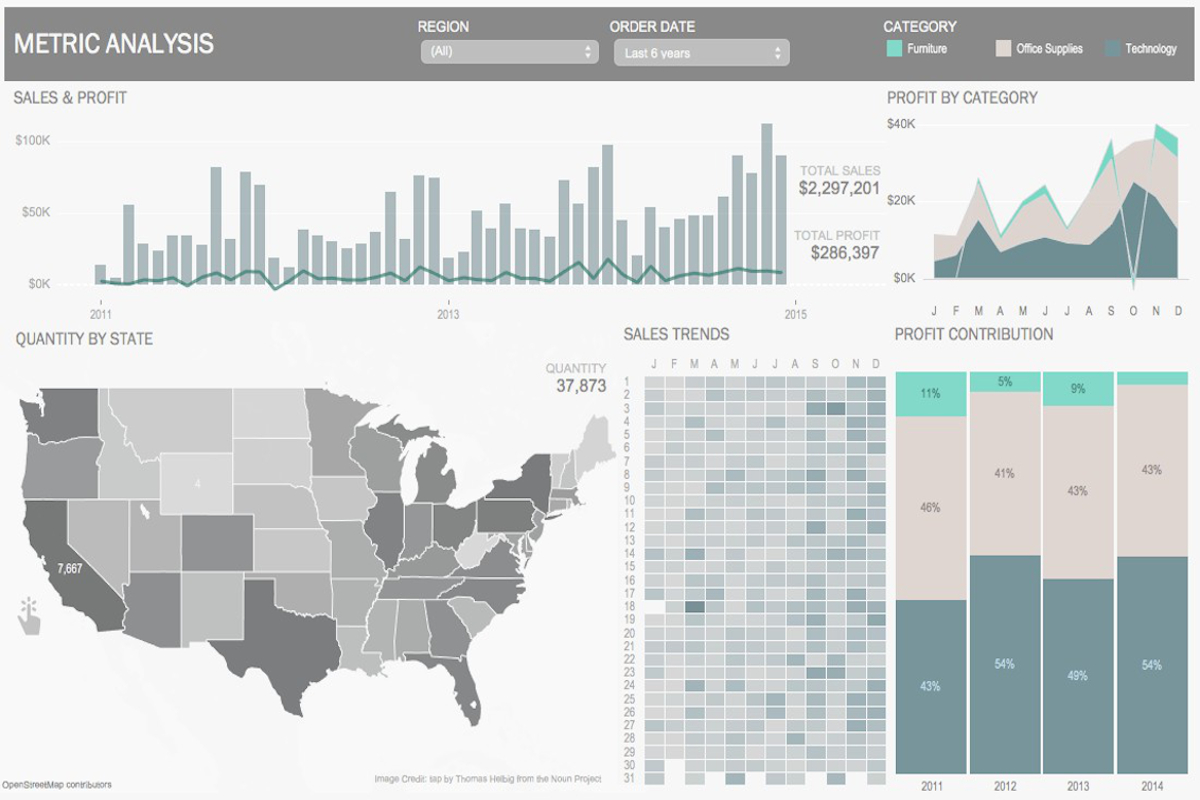Select the Technology legend swatch
This screenshot has height=800, width=1200.
(x=1113, y=48)
